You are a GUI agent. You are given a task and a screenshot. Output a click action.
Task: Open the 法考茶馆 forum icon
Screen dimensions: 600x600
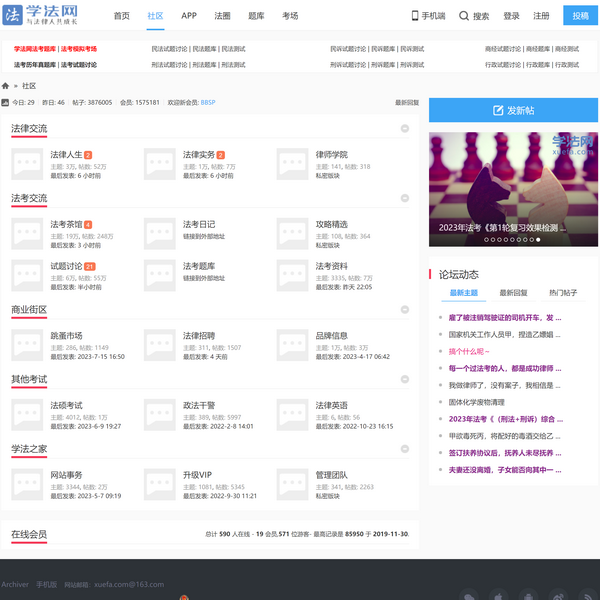click(27, 231)
